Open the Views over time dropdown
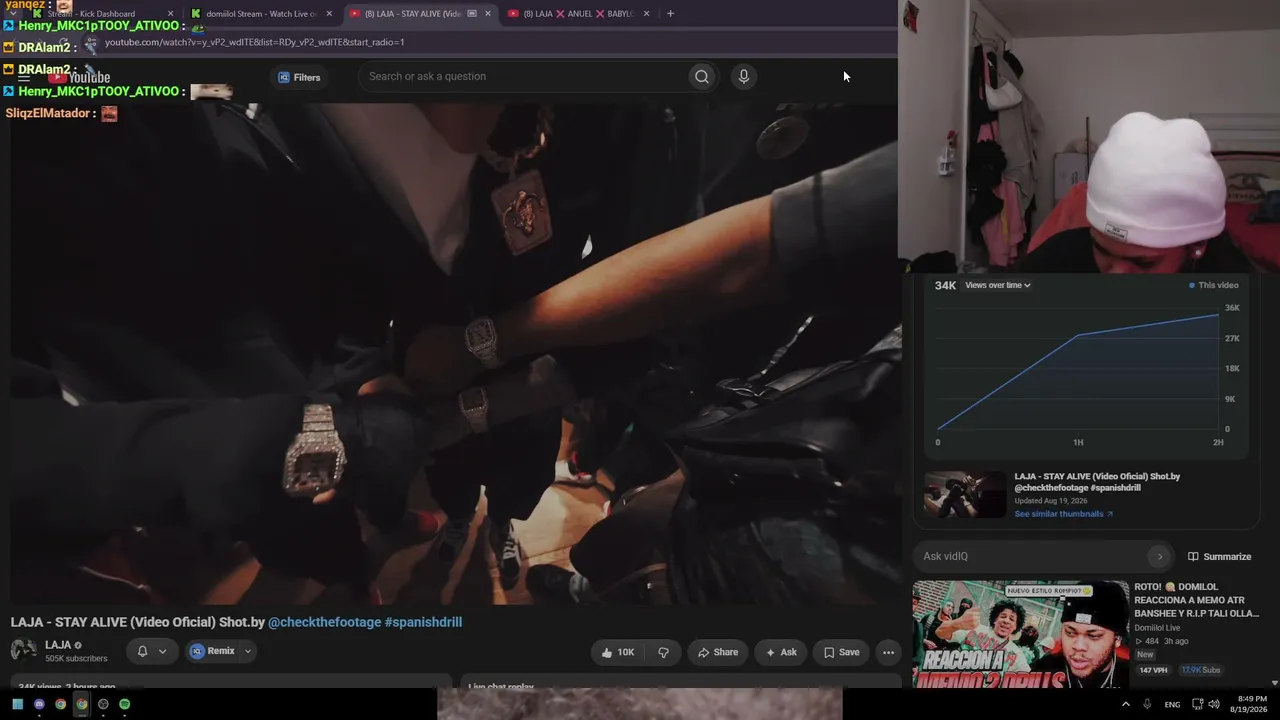This screenshot has width=1280, height=720. coord(998,285)
